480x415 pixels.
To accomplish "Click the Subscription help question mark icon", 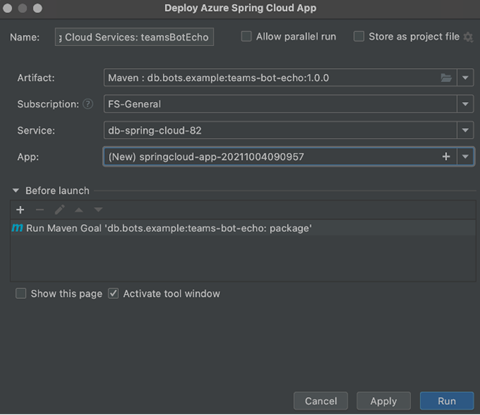I will pyautogui.click(x=88, y=104).
